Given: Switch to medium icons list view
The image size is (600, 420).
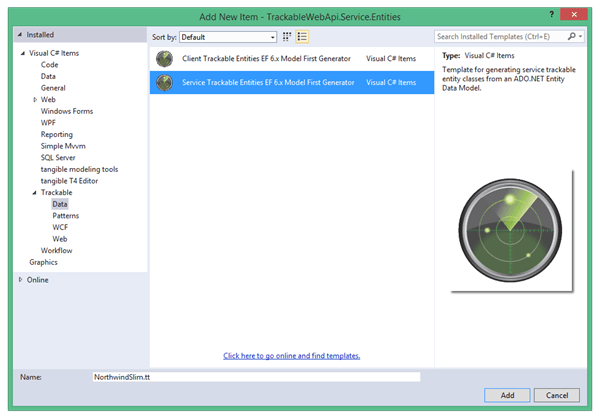Looking at the screenshot, I should [x=302, y=37].
